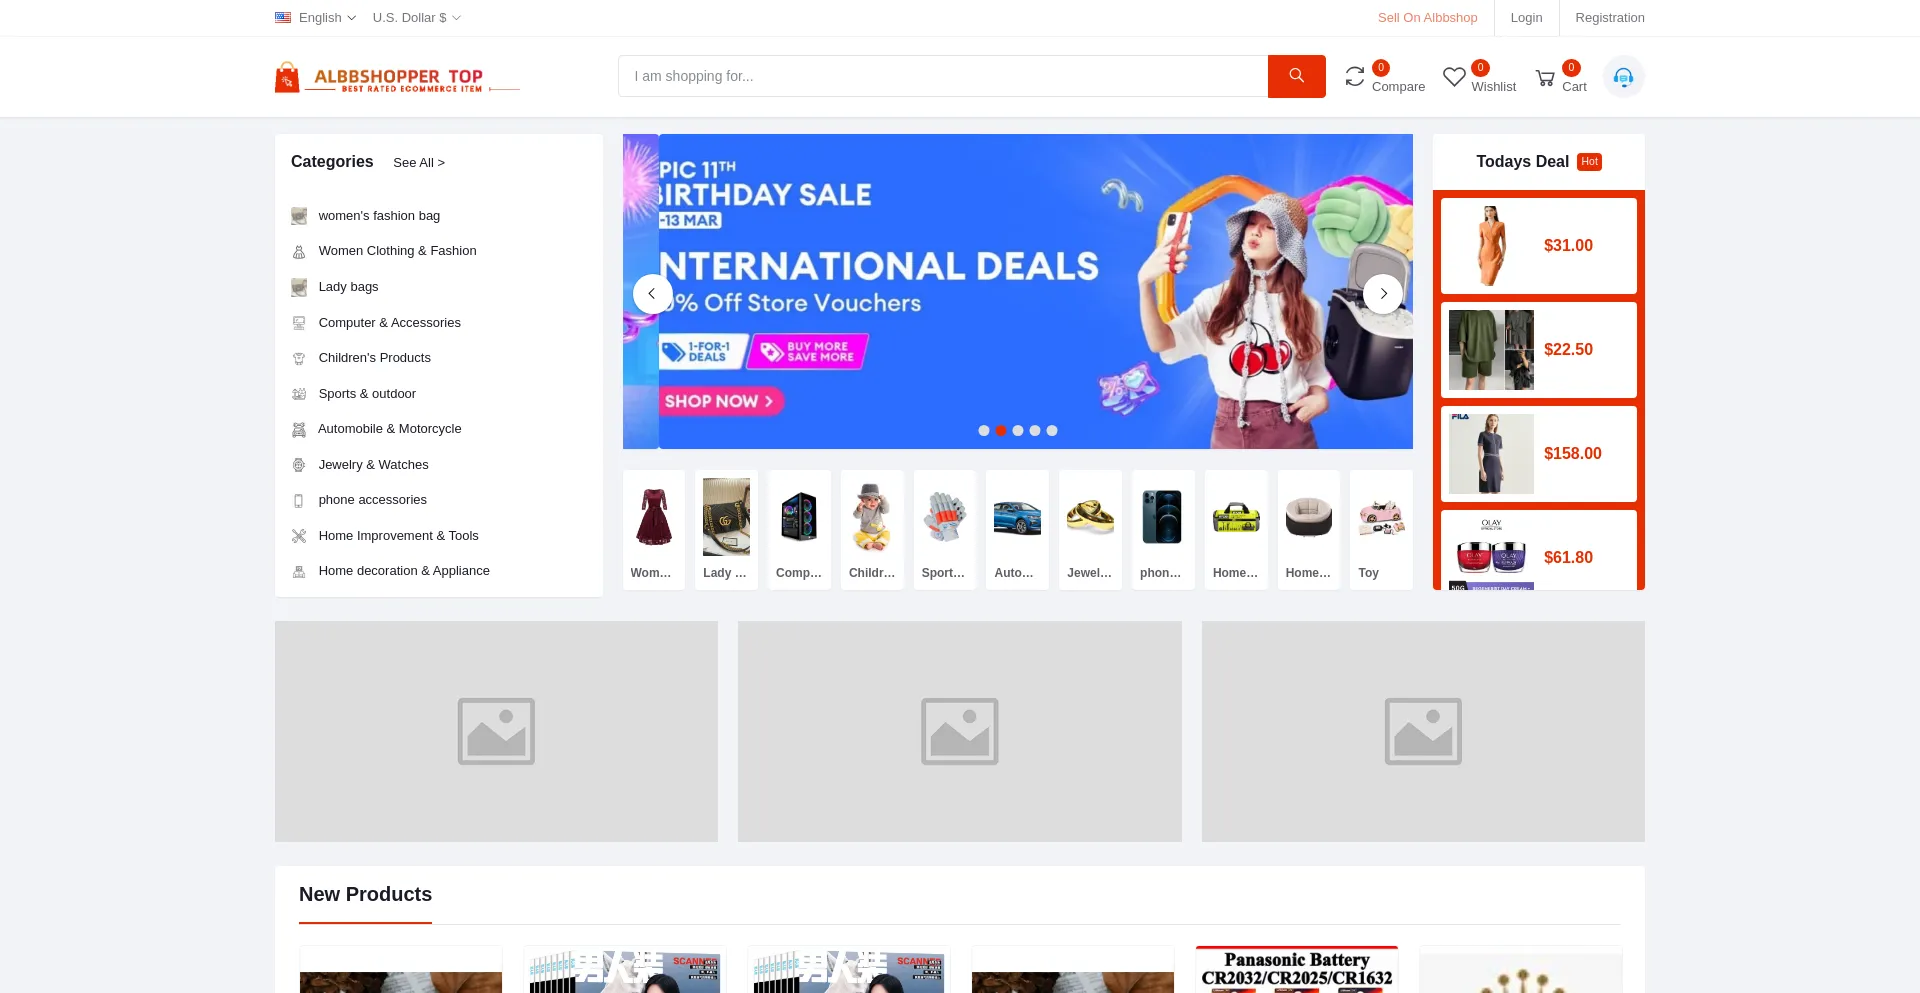Click the Computer & Accessories category icon
This screenshot has width=1920, height=993.
point(299,323)
